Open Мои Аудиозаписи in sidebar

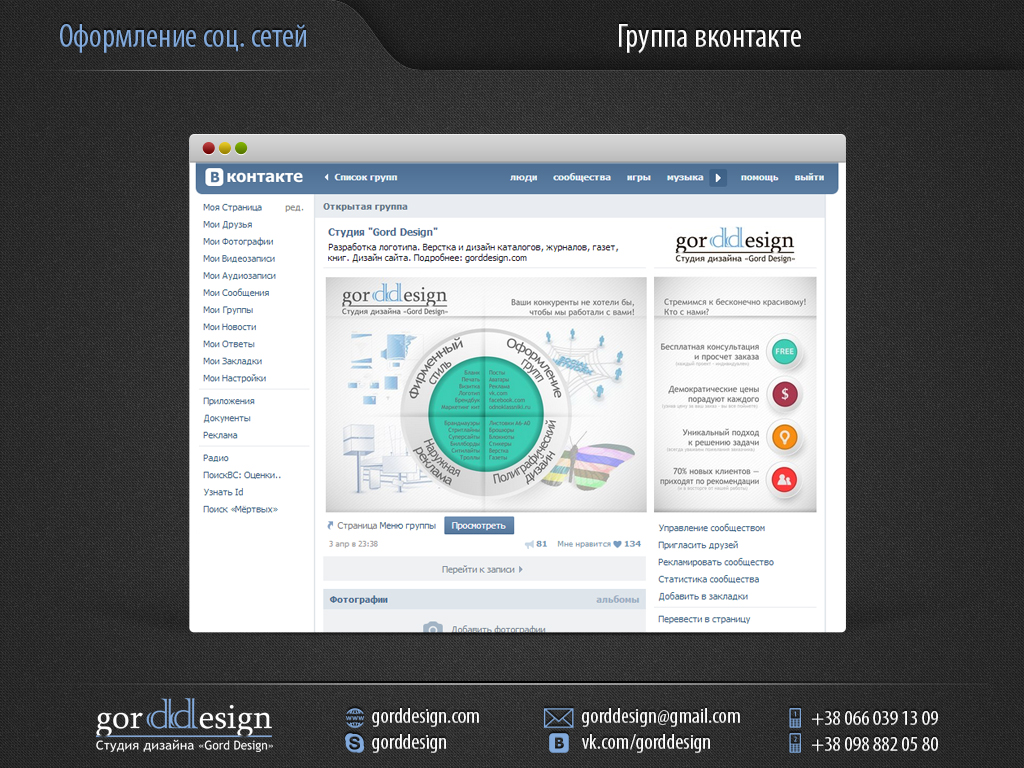click(x=239, y=276)
